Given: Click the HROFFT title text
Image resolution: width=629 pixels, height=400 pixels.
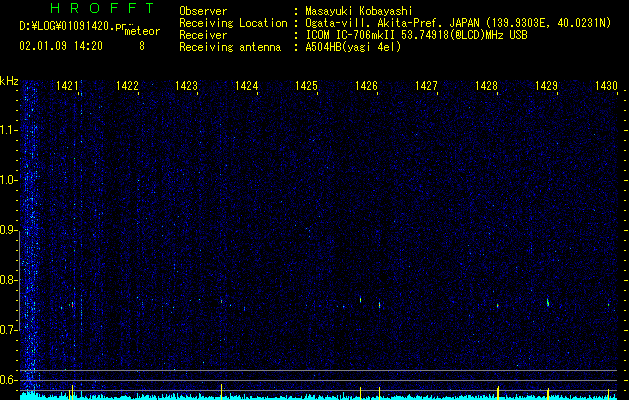Looking at the screenshot, I should click(x=103, y=8).
